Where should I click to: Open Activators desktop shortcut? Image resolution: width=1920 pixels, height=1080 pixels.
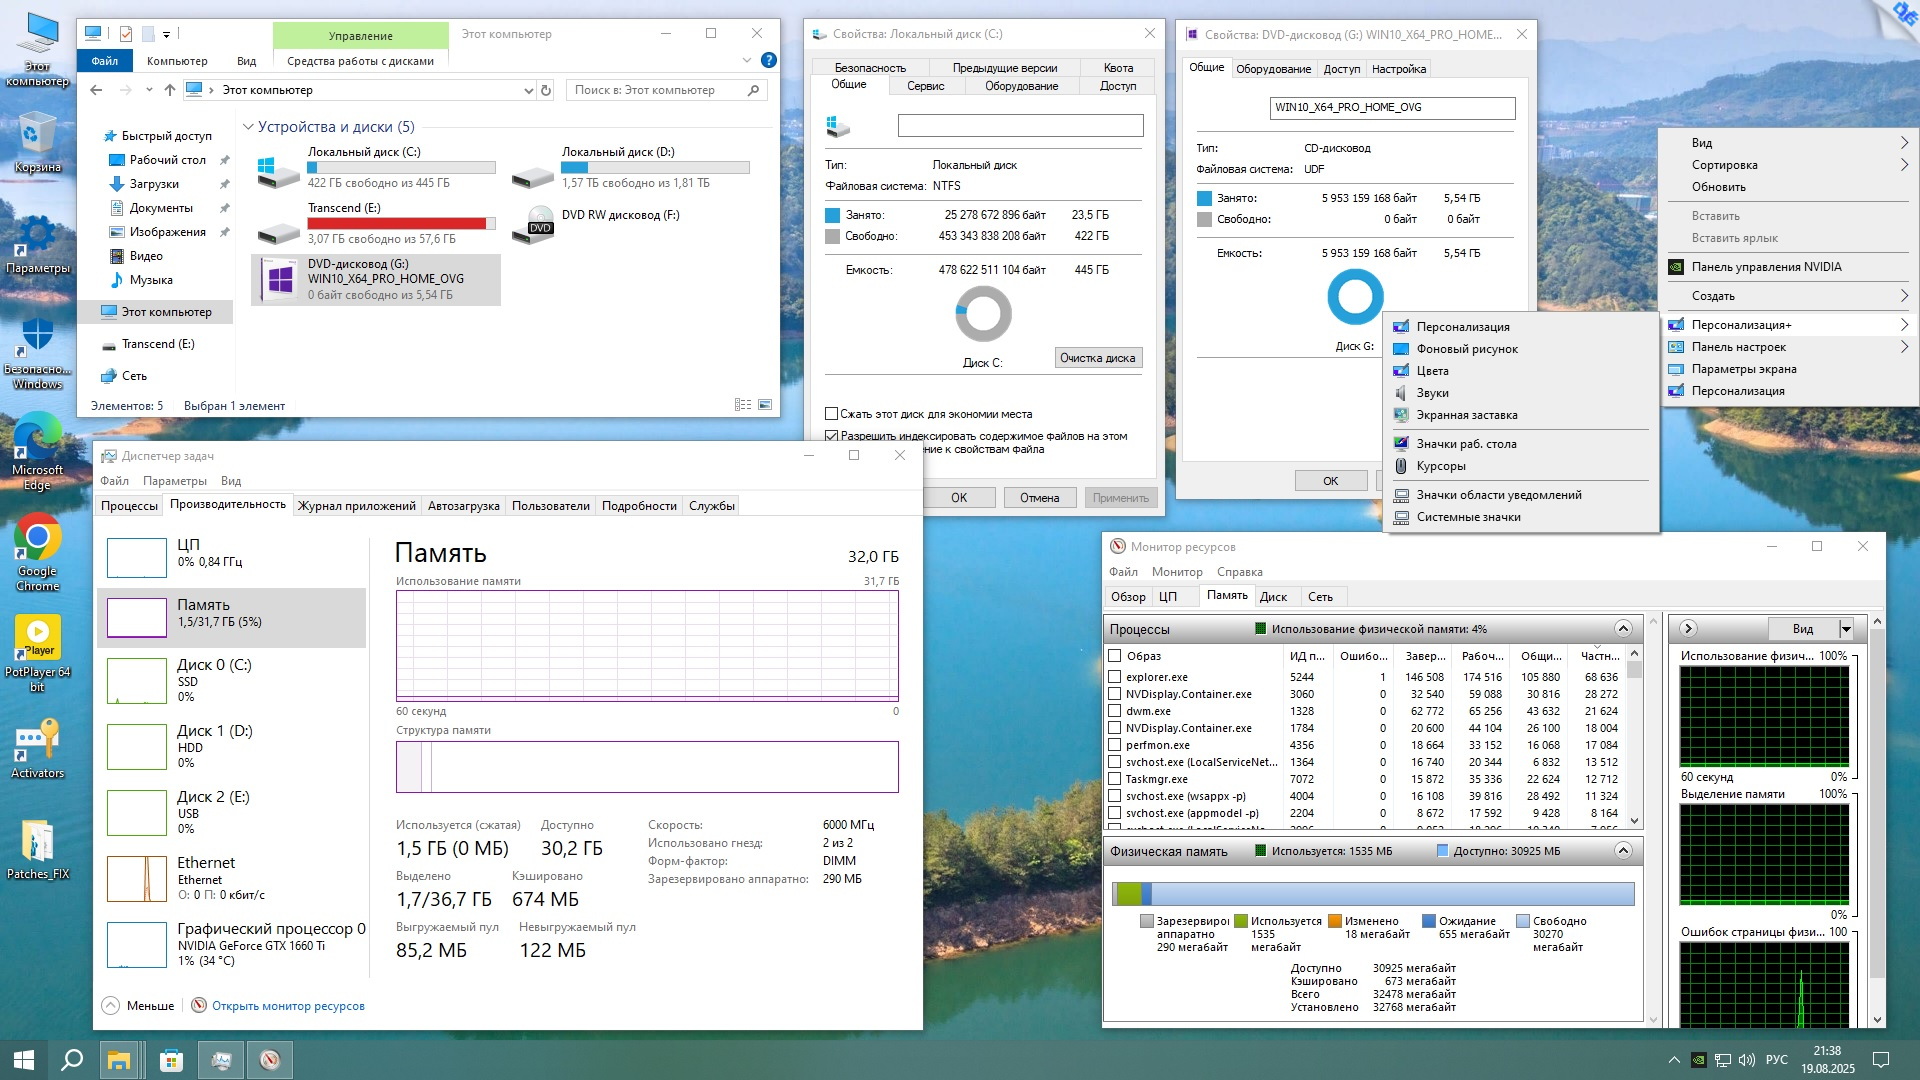click(37, 743)
